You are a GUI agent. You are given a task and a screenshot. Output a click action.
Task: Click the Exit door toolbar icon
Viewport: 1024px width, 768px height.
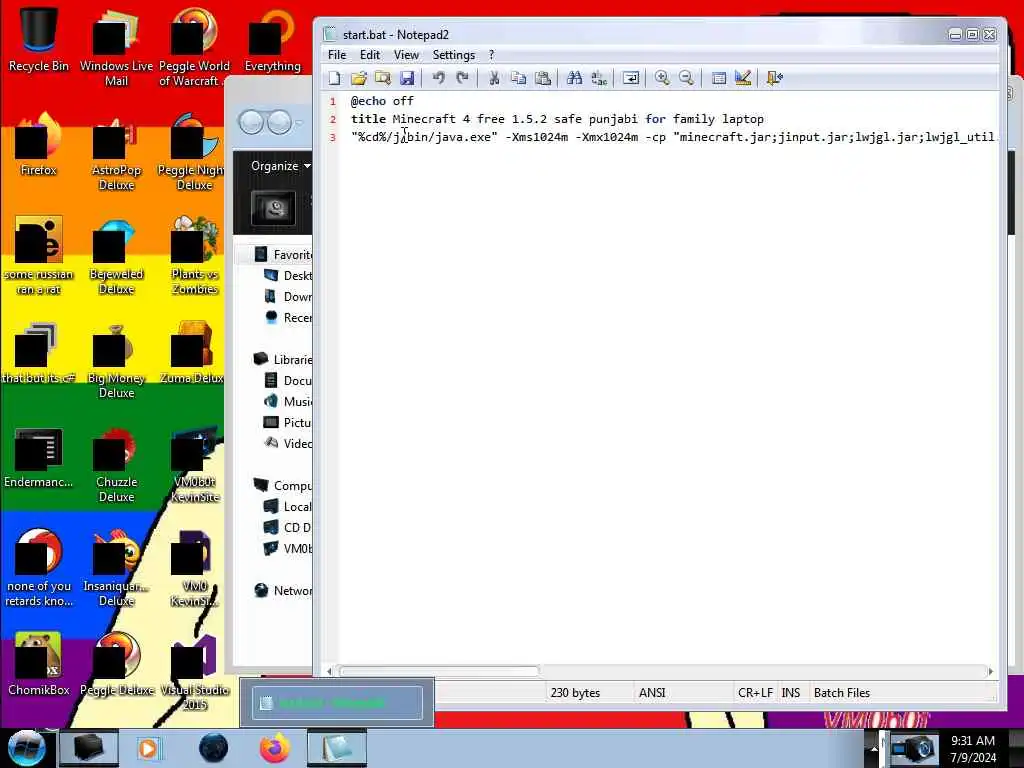[775, 78]
